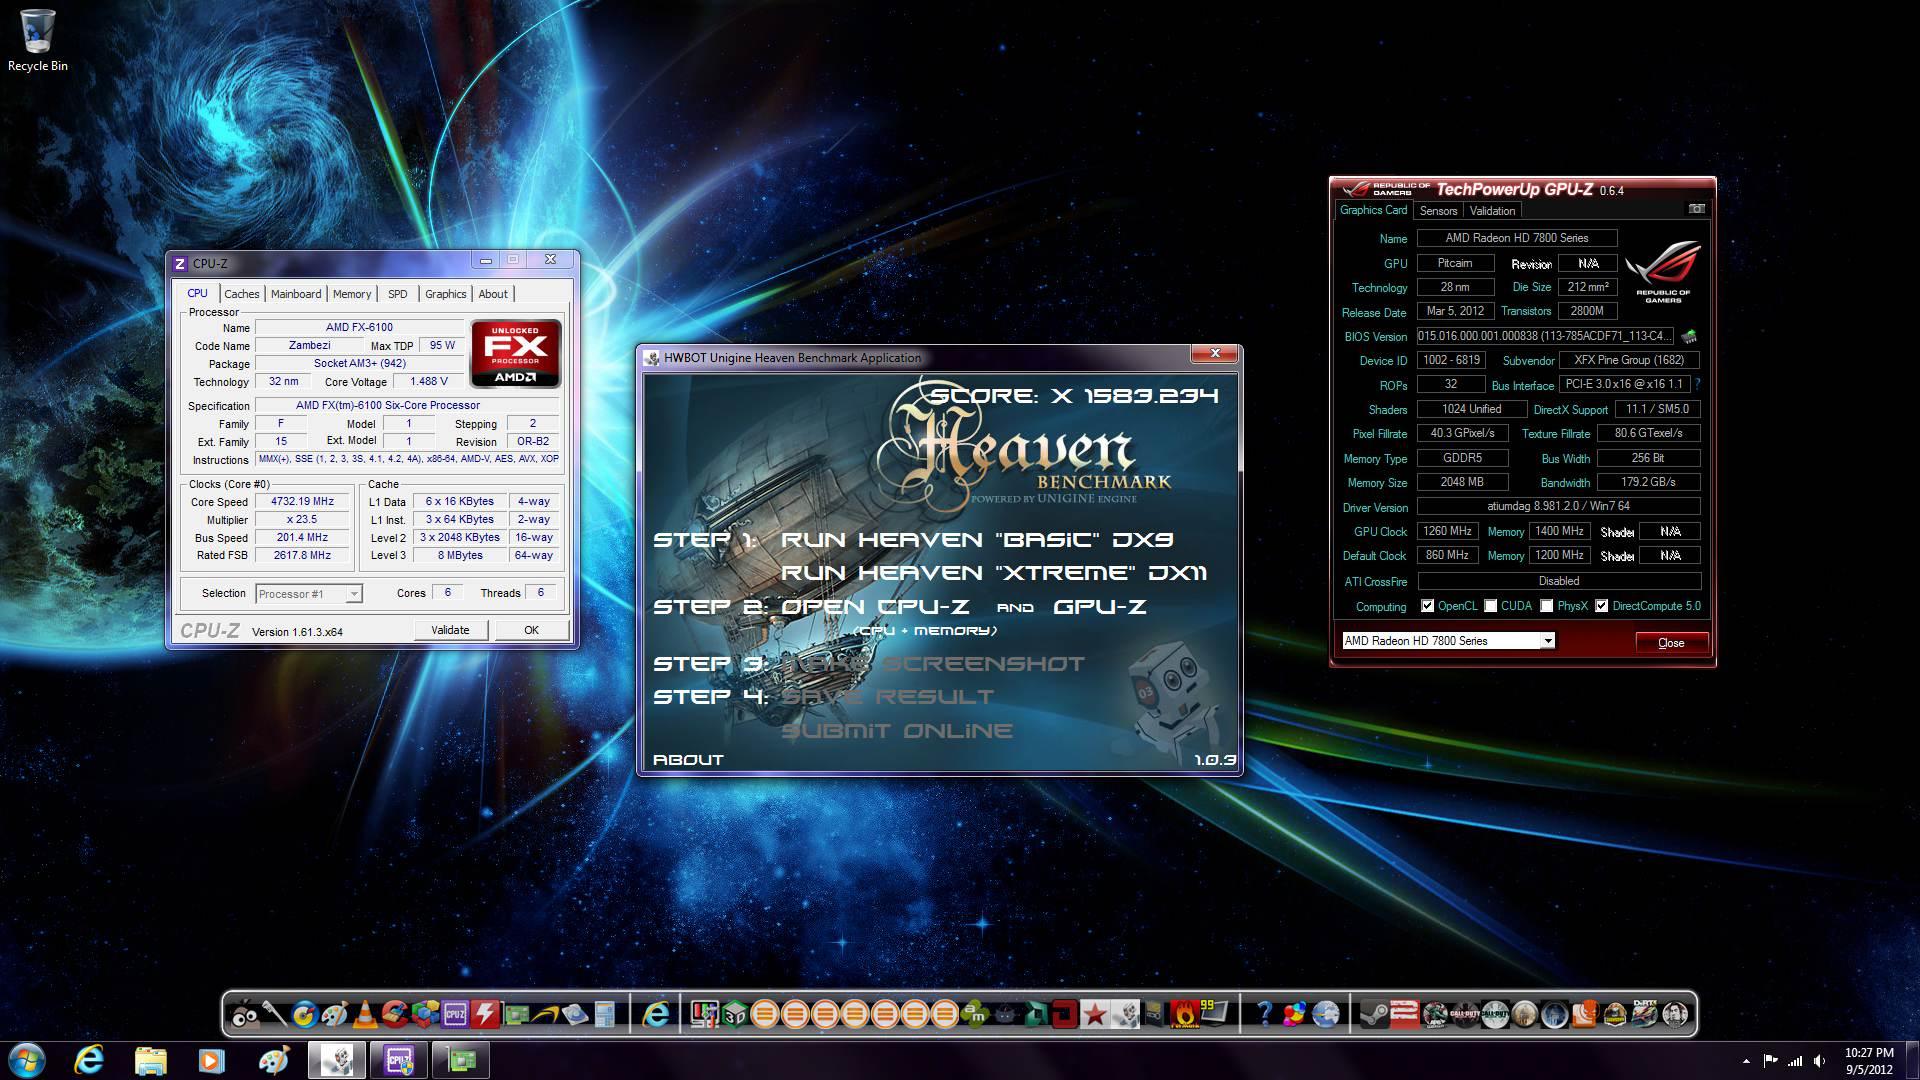The image size is (1920, 1080).
Task: Open the Windows Start menu
Action: click(26, 1059)
